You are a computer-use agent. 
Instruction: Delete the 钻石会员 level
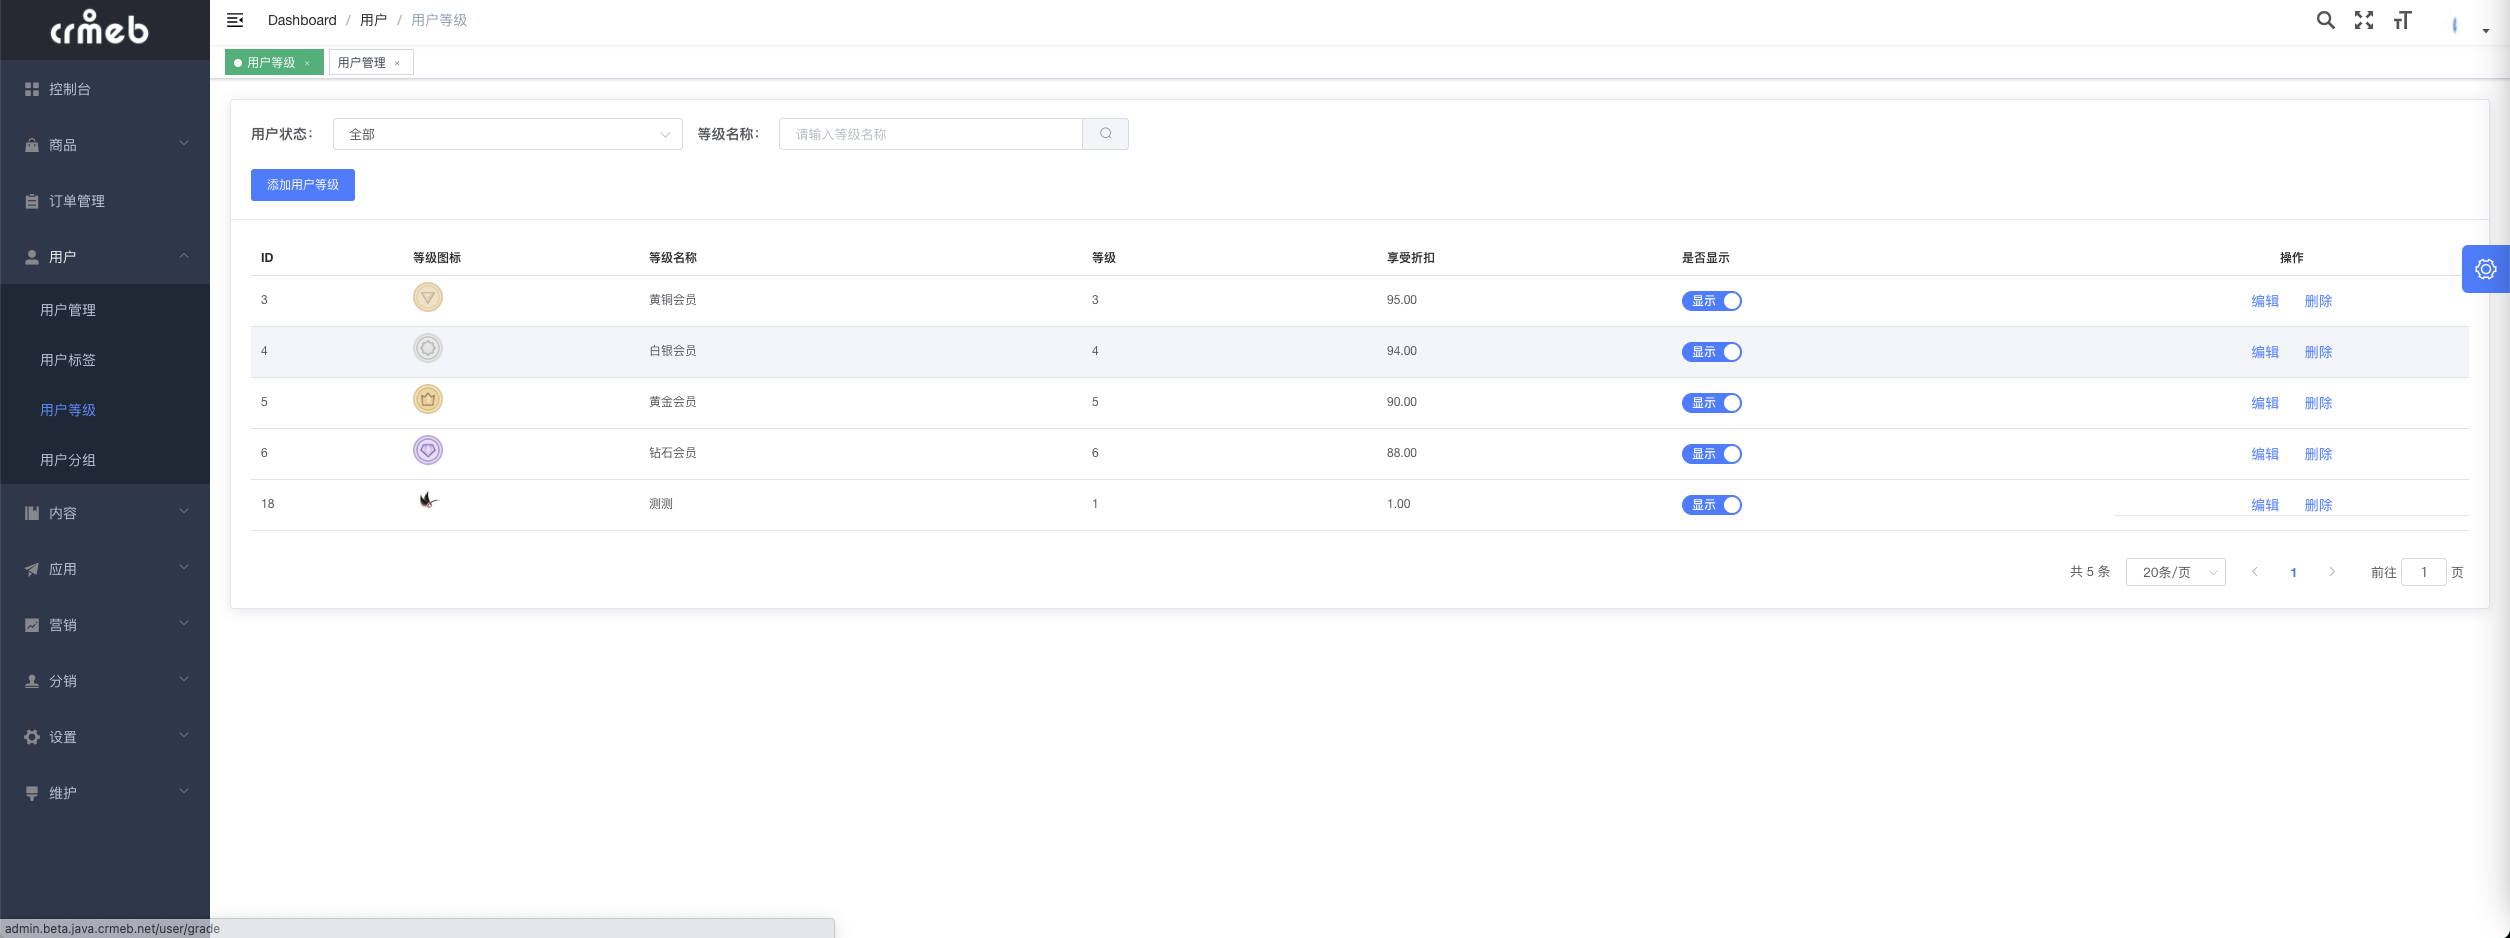[2318, 454]
